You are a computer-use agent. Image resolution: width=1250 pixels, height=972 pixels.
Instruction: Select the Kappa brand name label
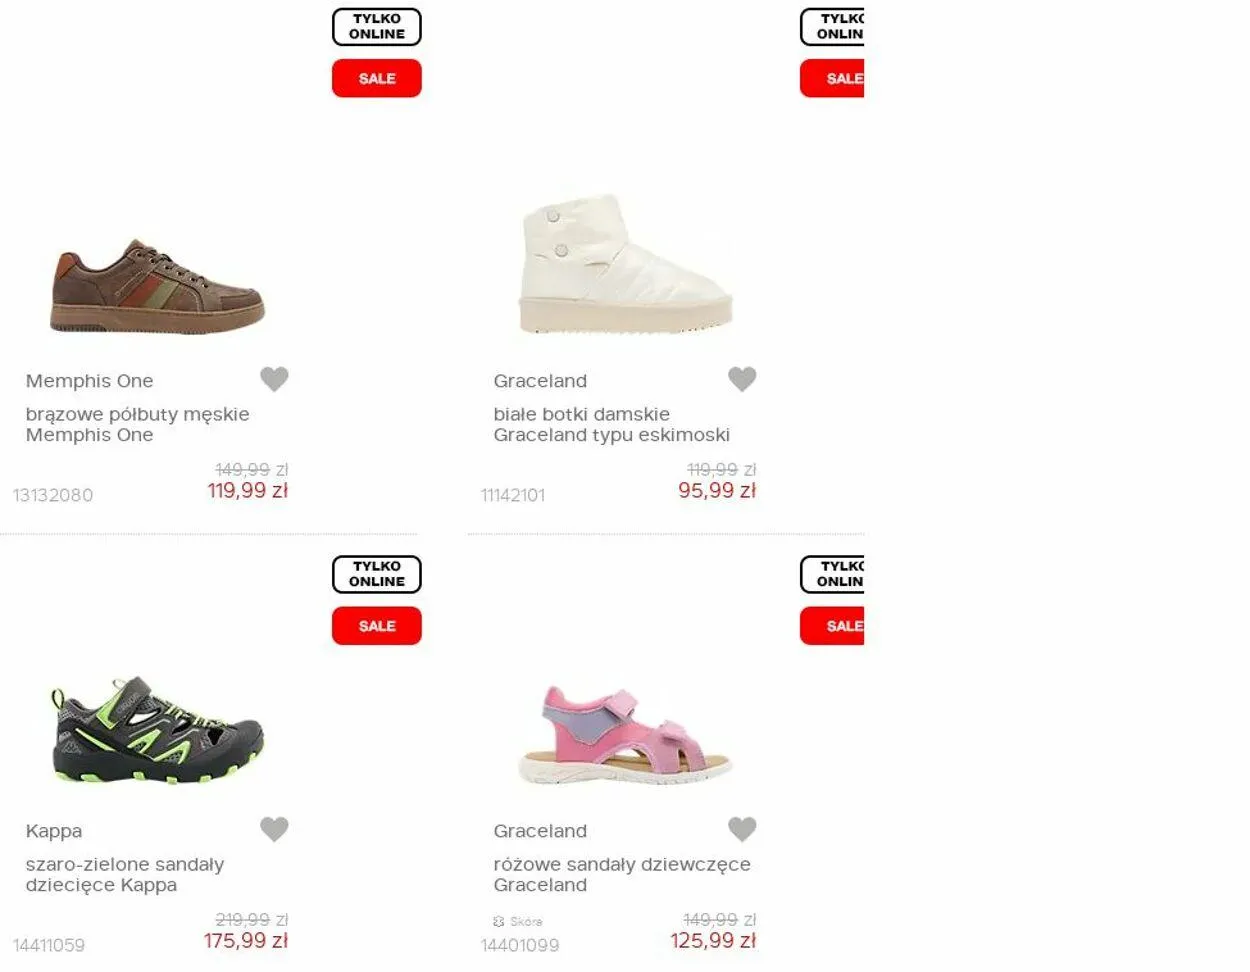pos(54,831)
